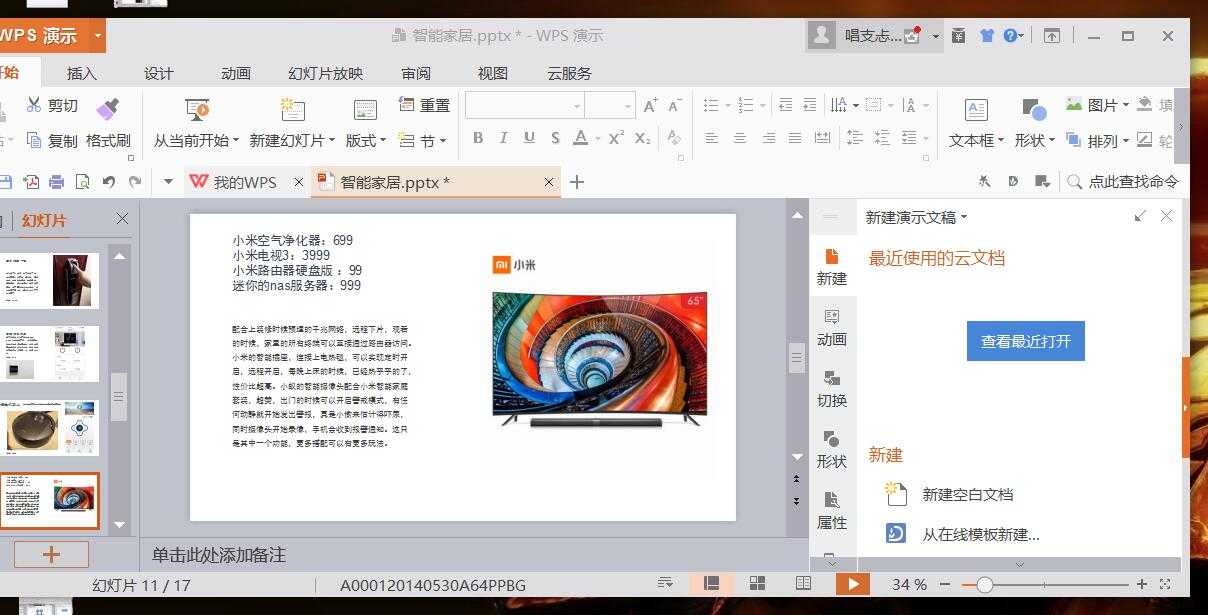The image size is (1208, 615).
Task: Switch to Slide Sorter view in status bar
Action: (x=757, y=584)
